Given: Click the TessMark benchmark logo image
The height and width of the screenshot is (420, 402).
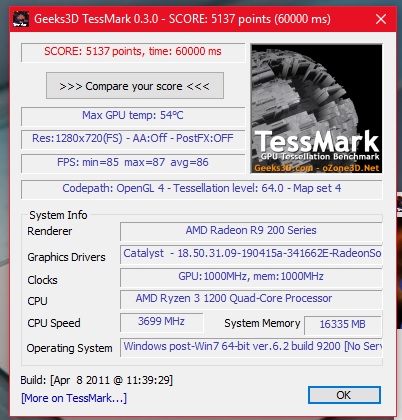Looking at the screenshot, I should (316, 109).
